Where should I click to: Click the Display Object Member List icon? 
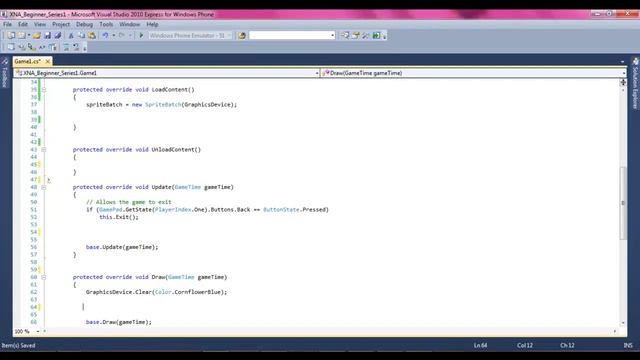tap(11, 47)
